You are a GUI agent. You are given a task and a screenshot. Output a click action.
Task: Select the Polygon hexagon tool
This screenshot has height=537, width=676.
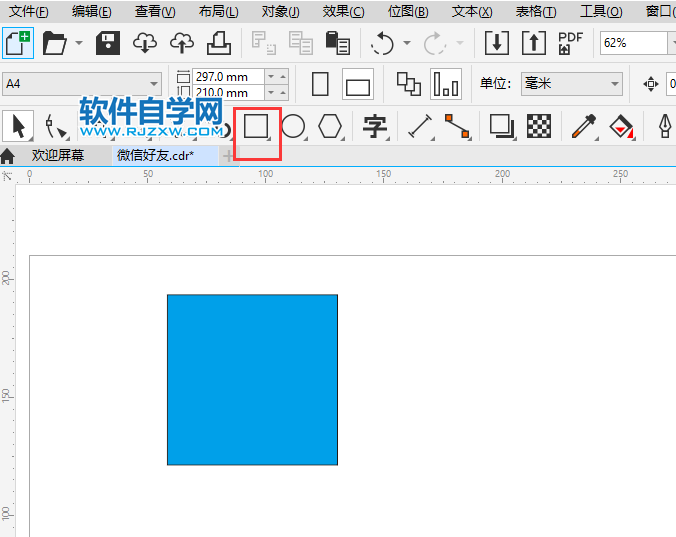click(330, 126)
